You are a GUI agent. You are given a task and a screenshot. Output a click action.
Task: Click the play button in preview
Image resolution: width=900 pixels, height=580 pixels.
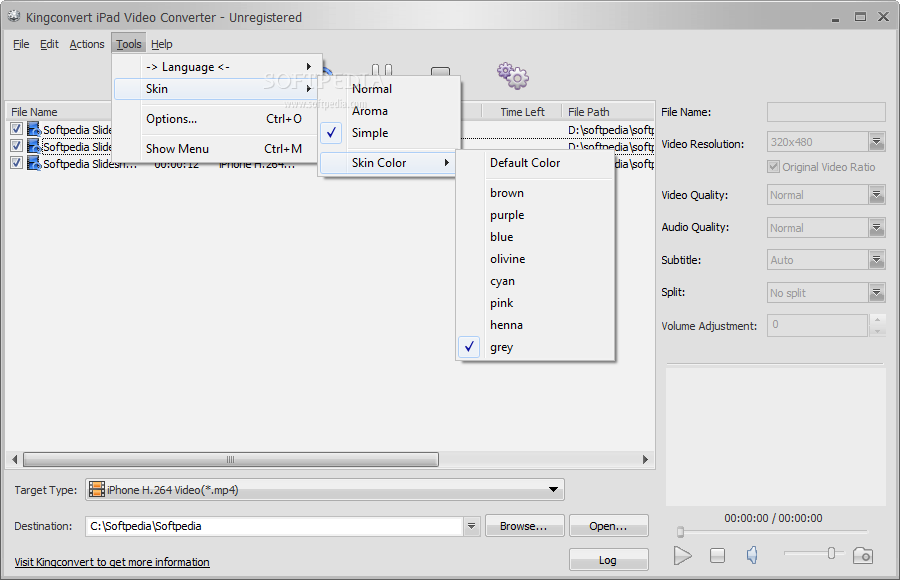pyautogui.click(x=682, y=555)
